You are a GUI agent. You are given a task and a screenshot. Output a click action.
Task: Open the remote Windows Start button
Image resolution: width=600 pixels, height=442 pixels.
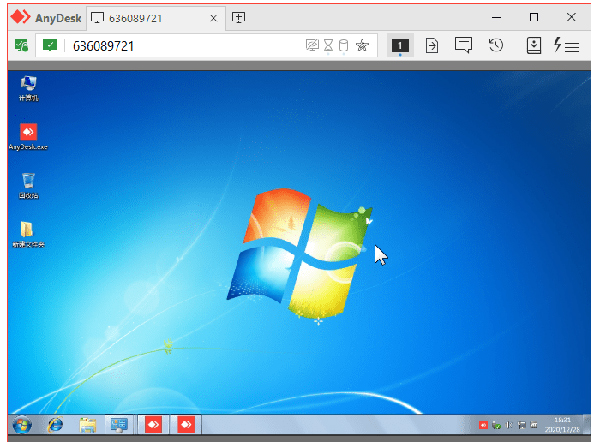point(22,425)
